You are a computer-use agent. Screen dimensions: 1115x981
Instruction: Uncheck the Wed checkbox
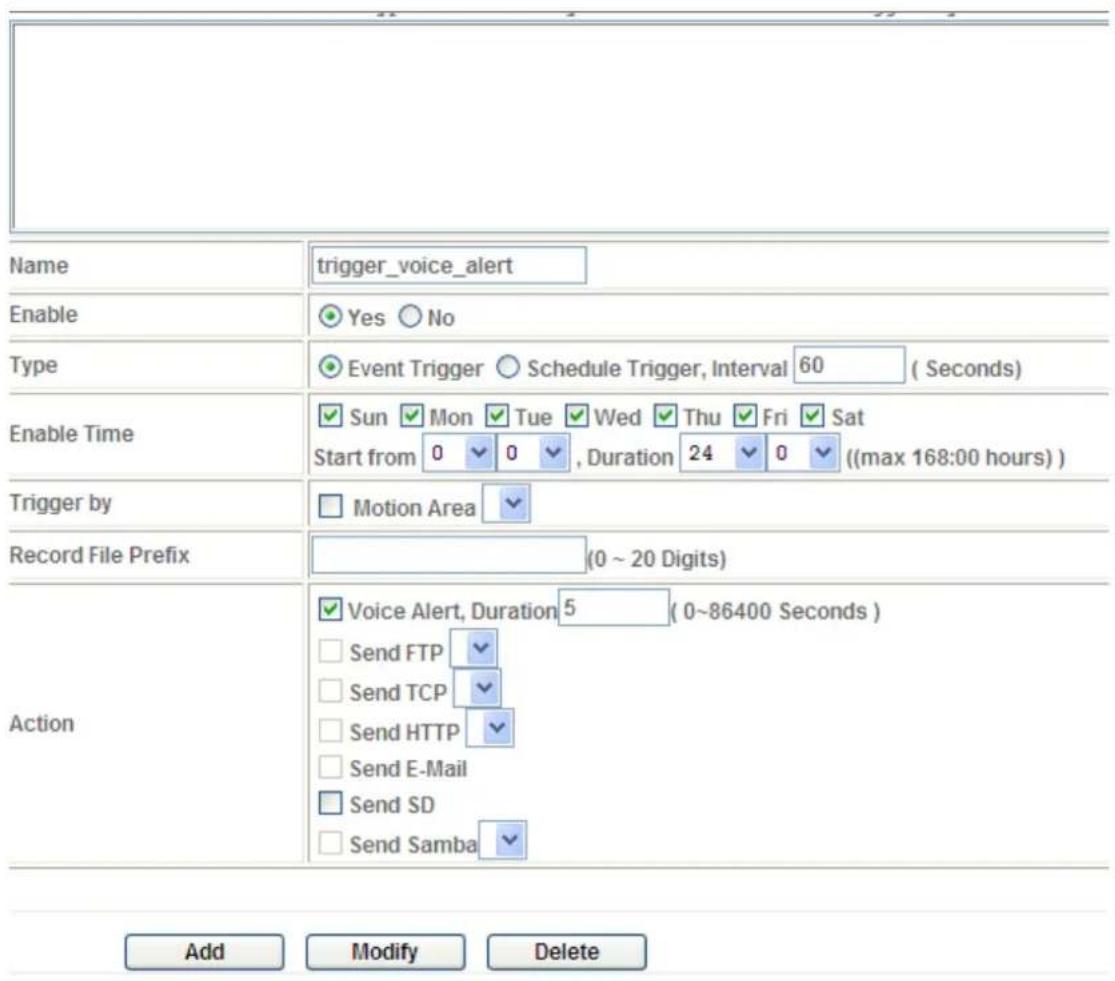[577, 416]
